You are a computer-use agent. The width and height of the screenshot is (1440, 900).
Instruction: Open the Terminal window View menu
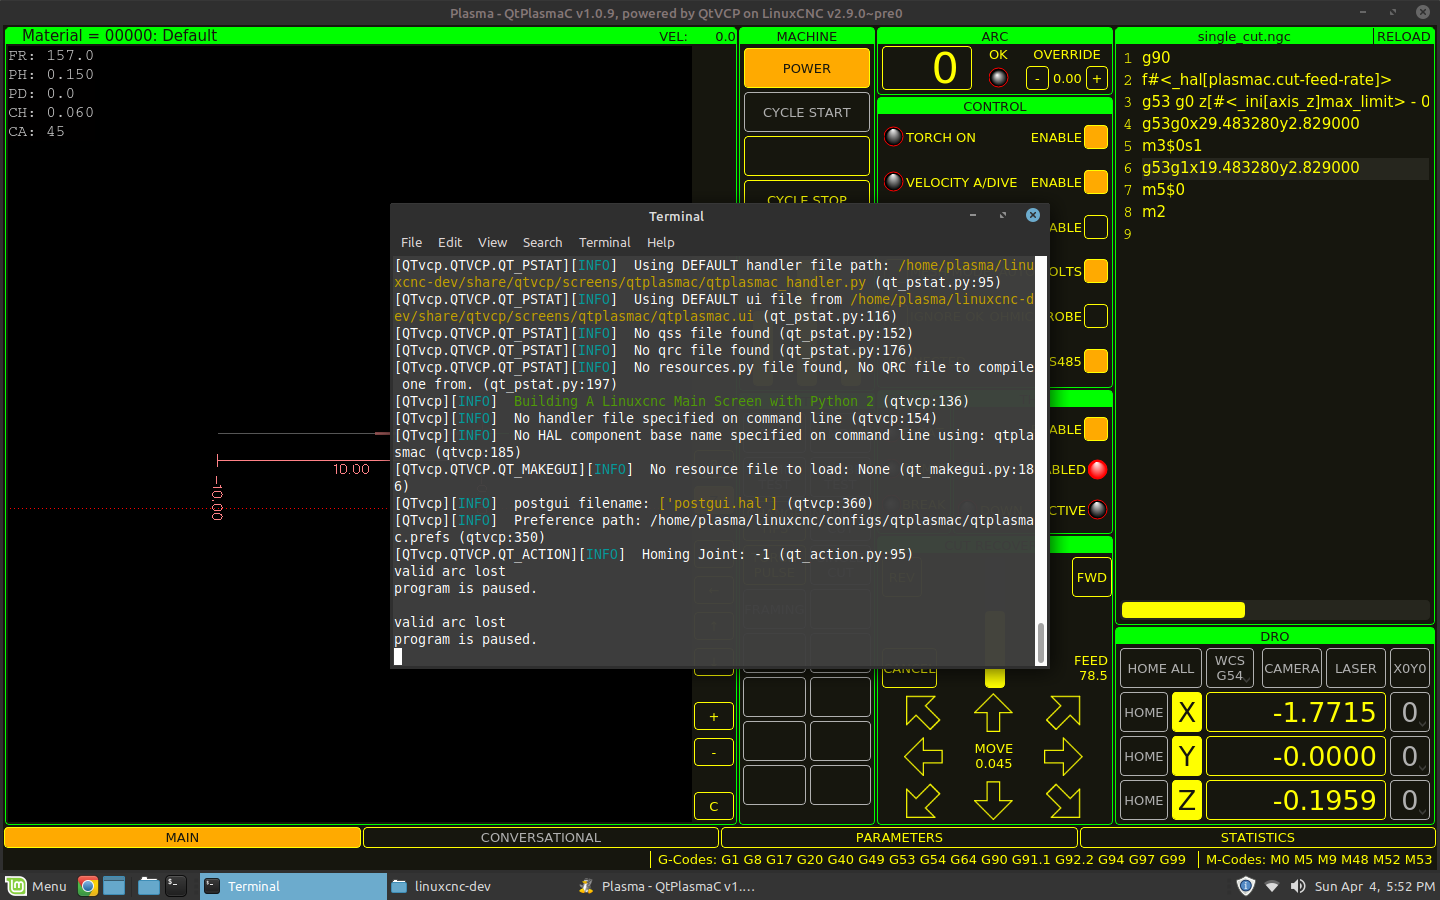[x=492, y=242]
